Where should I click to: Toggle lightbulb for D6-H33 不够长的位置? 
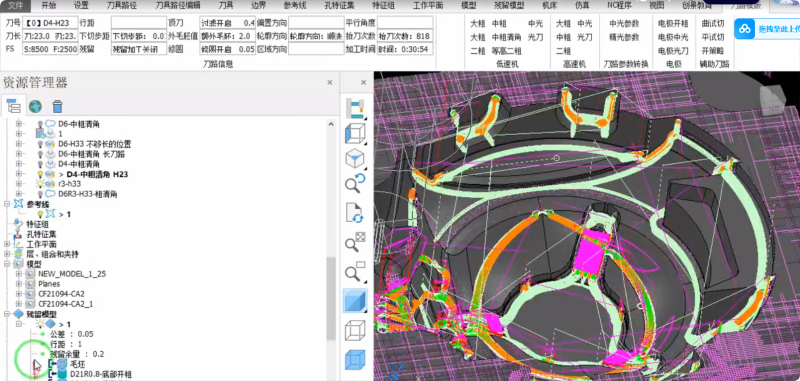tap(40, 144)
